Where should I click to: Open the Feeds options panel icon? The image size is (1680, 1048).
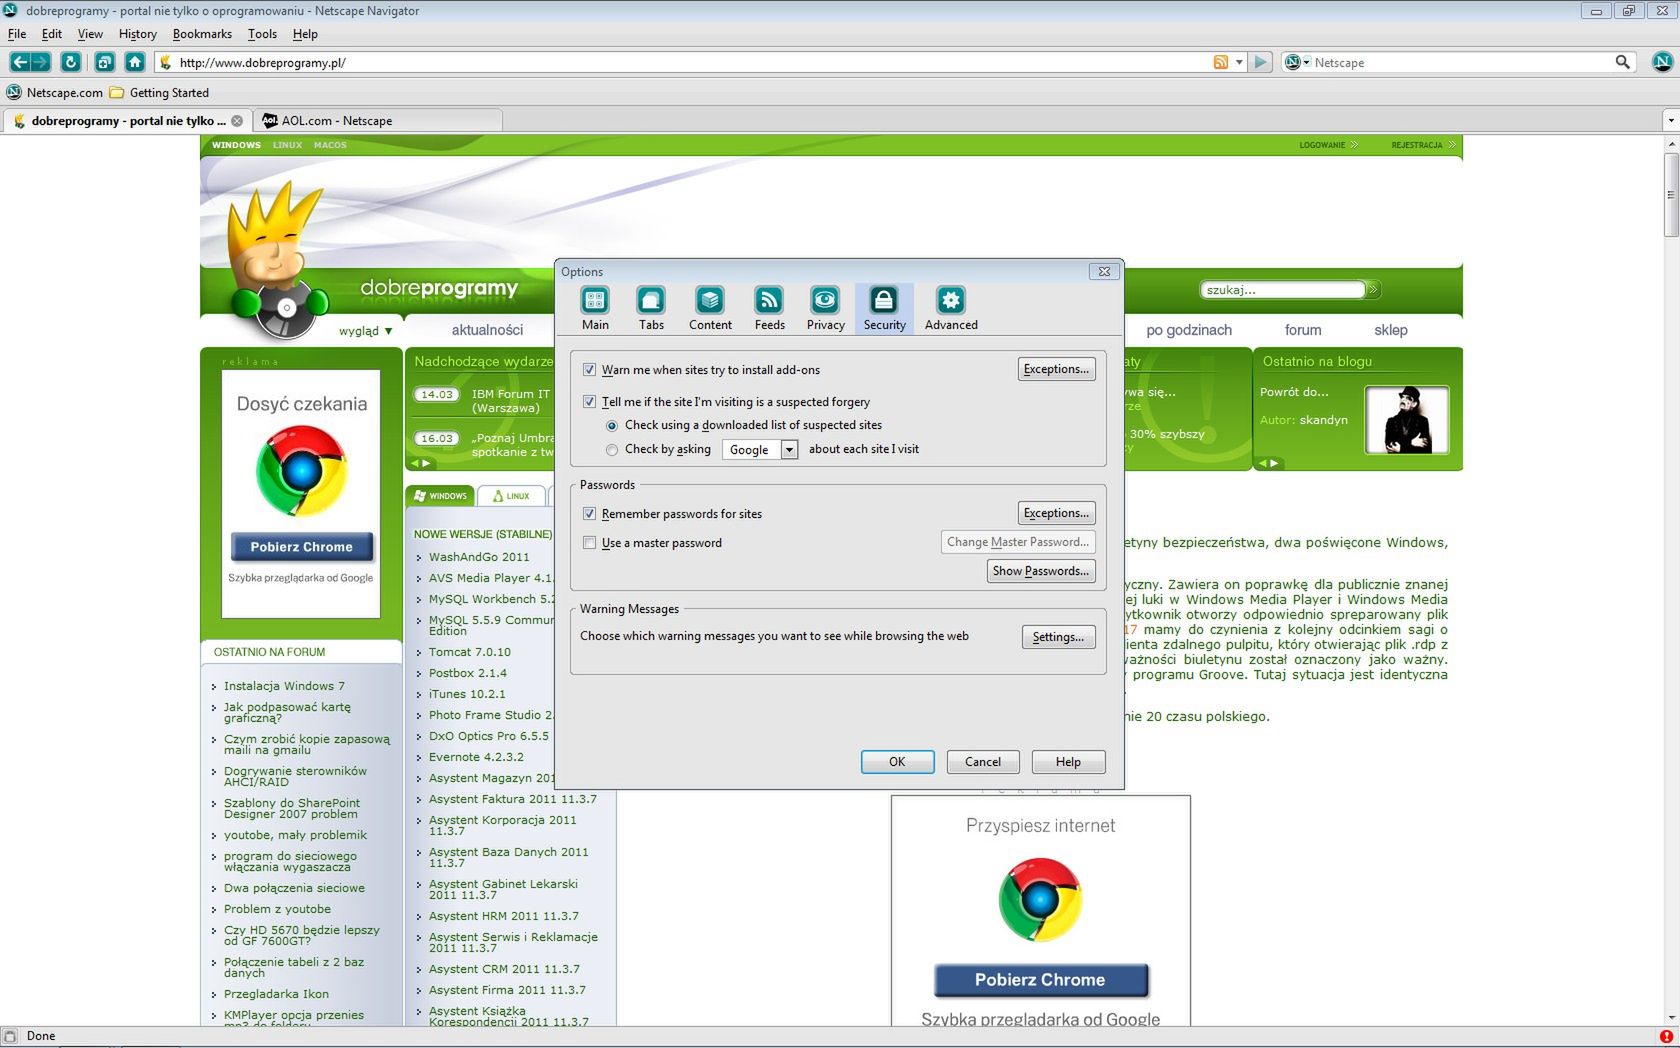tap(769, 308)
